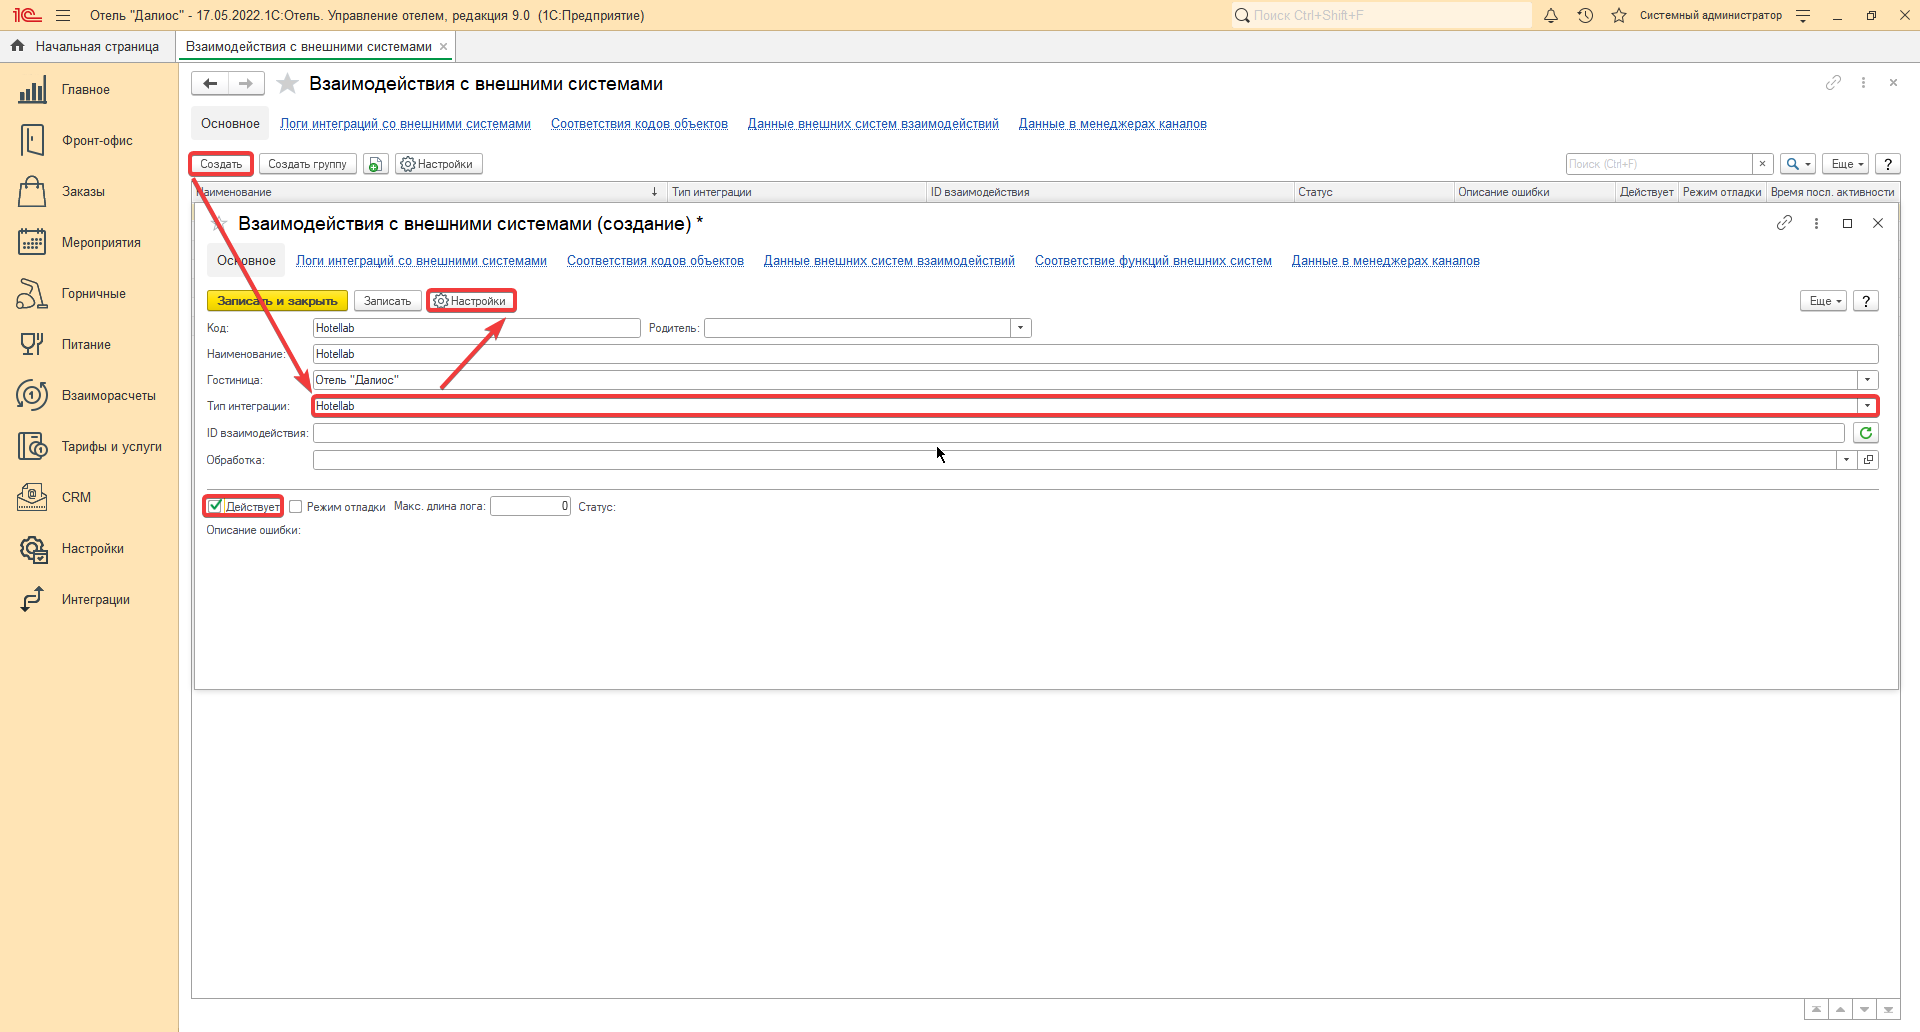1920x1032 pixels.
Task: Click the Наименование input field
Action: click(1095, 354)
